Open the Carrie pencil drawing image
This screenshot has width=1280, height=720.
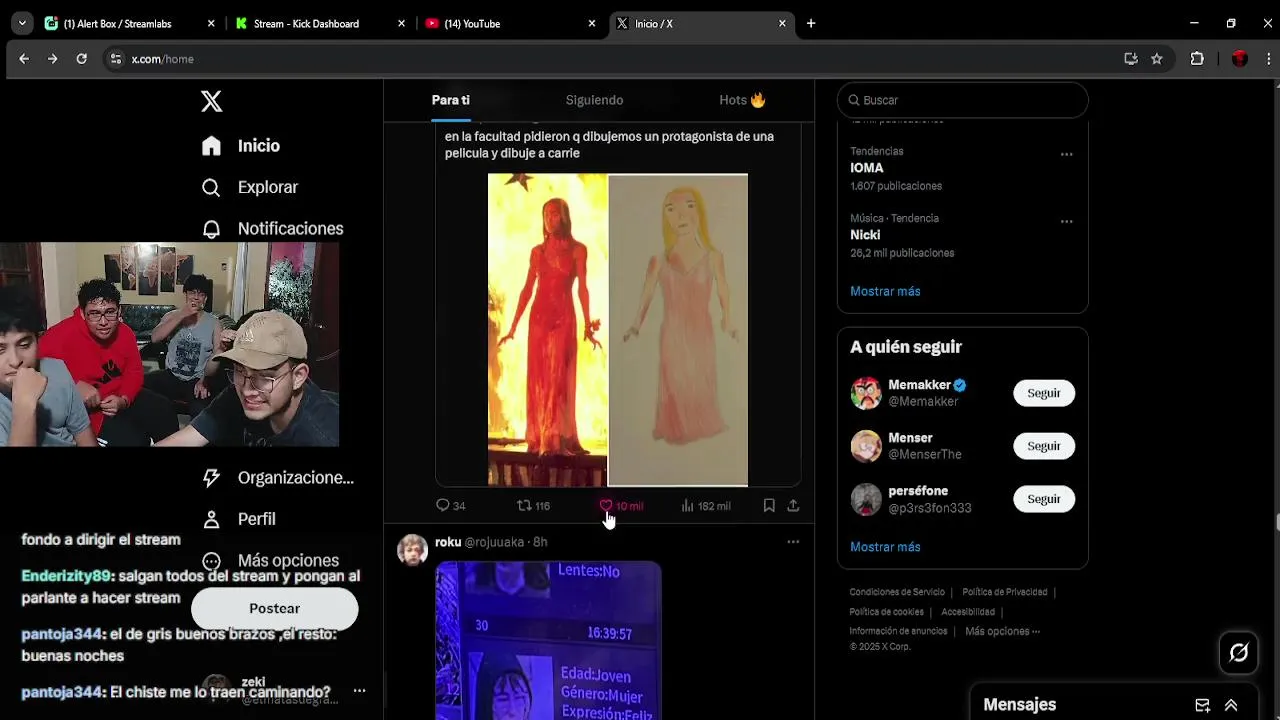(x=678, y=330)
